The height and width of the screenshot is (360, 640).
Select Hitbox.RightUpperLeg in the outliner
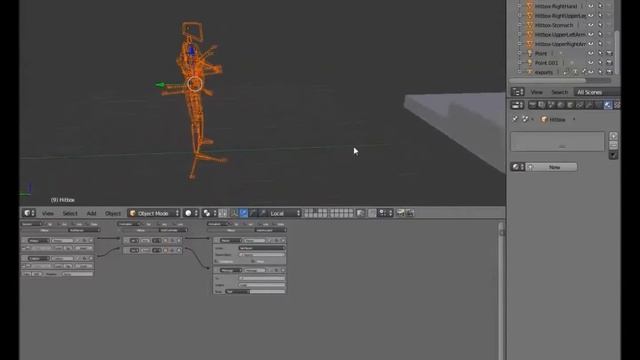560,16
